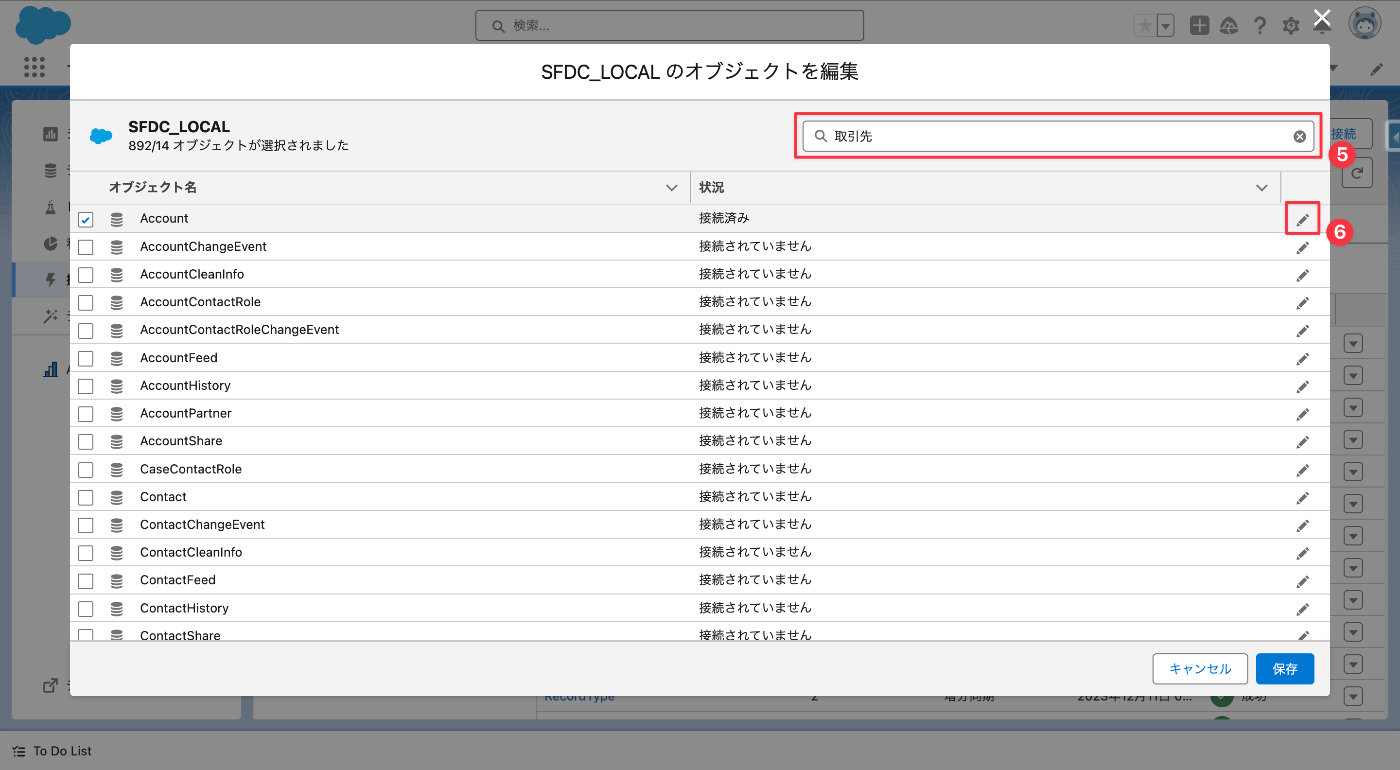This screenshot has height=770, width=1400.
Task: Click the pencil icon for AccountPartner
Action: pos(1303,414)
